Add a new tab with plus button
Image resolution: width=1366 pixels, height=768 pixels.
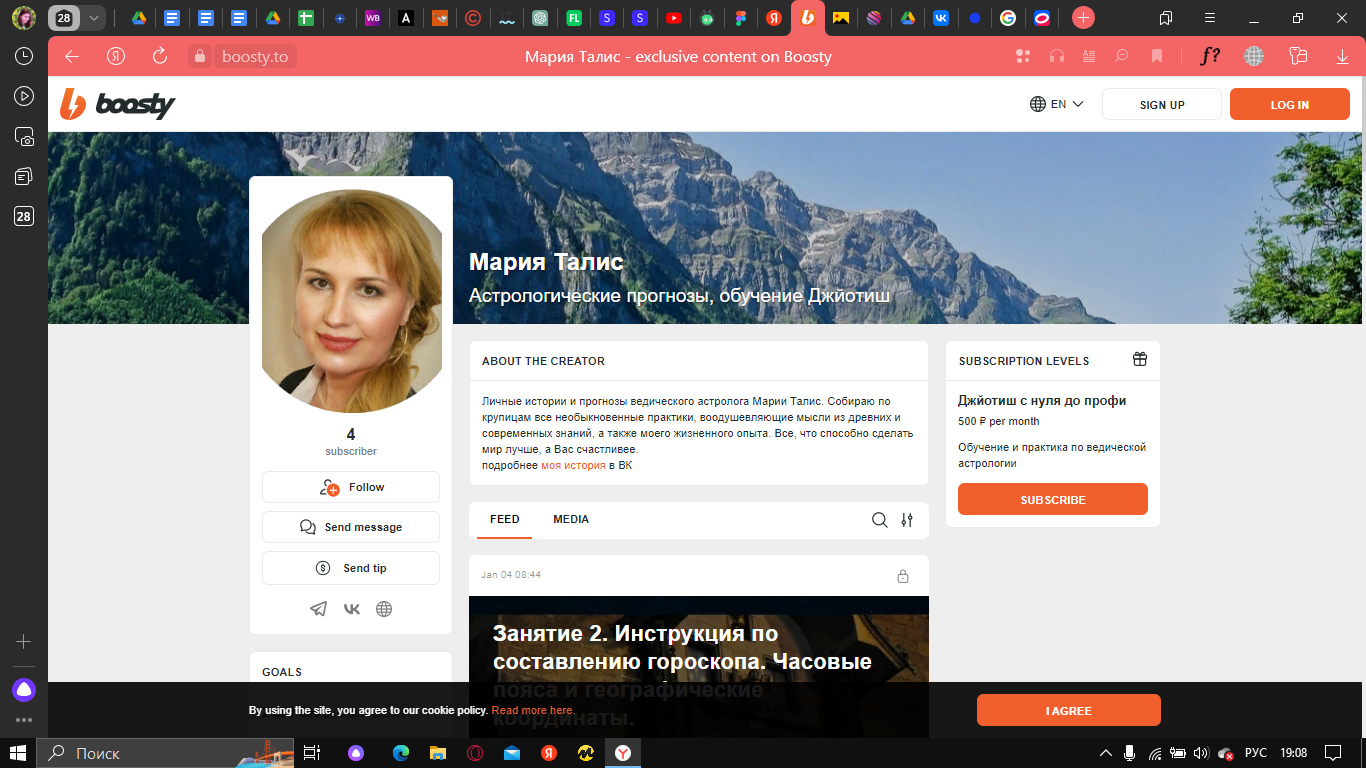click(x=1083, y=17)
